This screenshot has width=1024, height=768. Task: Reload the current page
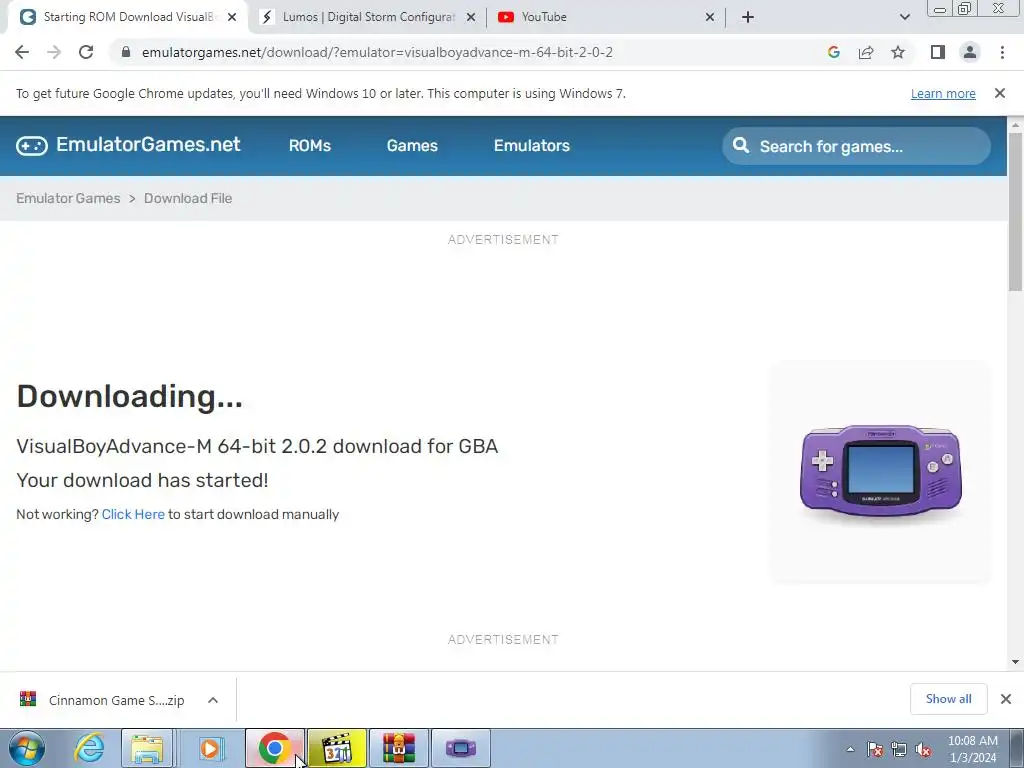(x=86, y=52)
